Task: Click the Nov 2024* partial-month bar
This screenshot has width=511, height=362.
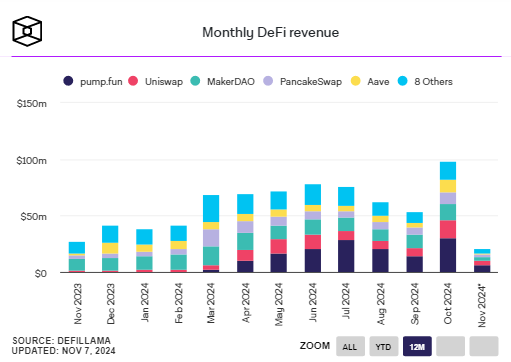Action: click(x=482, y=261)
